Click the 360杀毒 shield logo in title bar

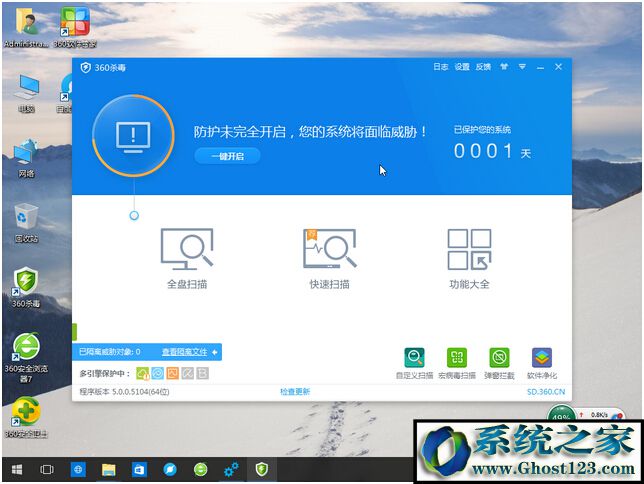click(85, 67)
